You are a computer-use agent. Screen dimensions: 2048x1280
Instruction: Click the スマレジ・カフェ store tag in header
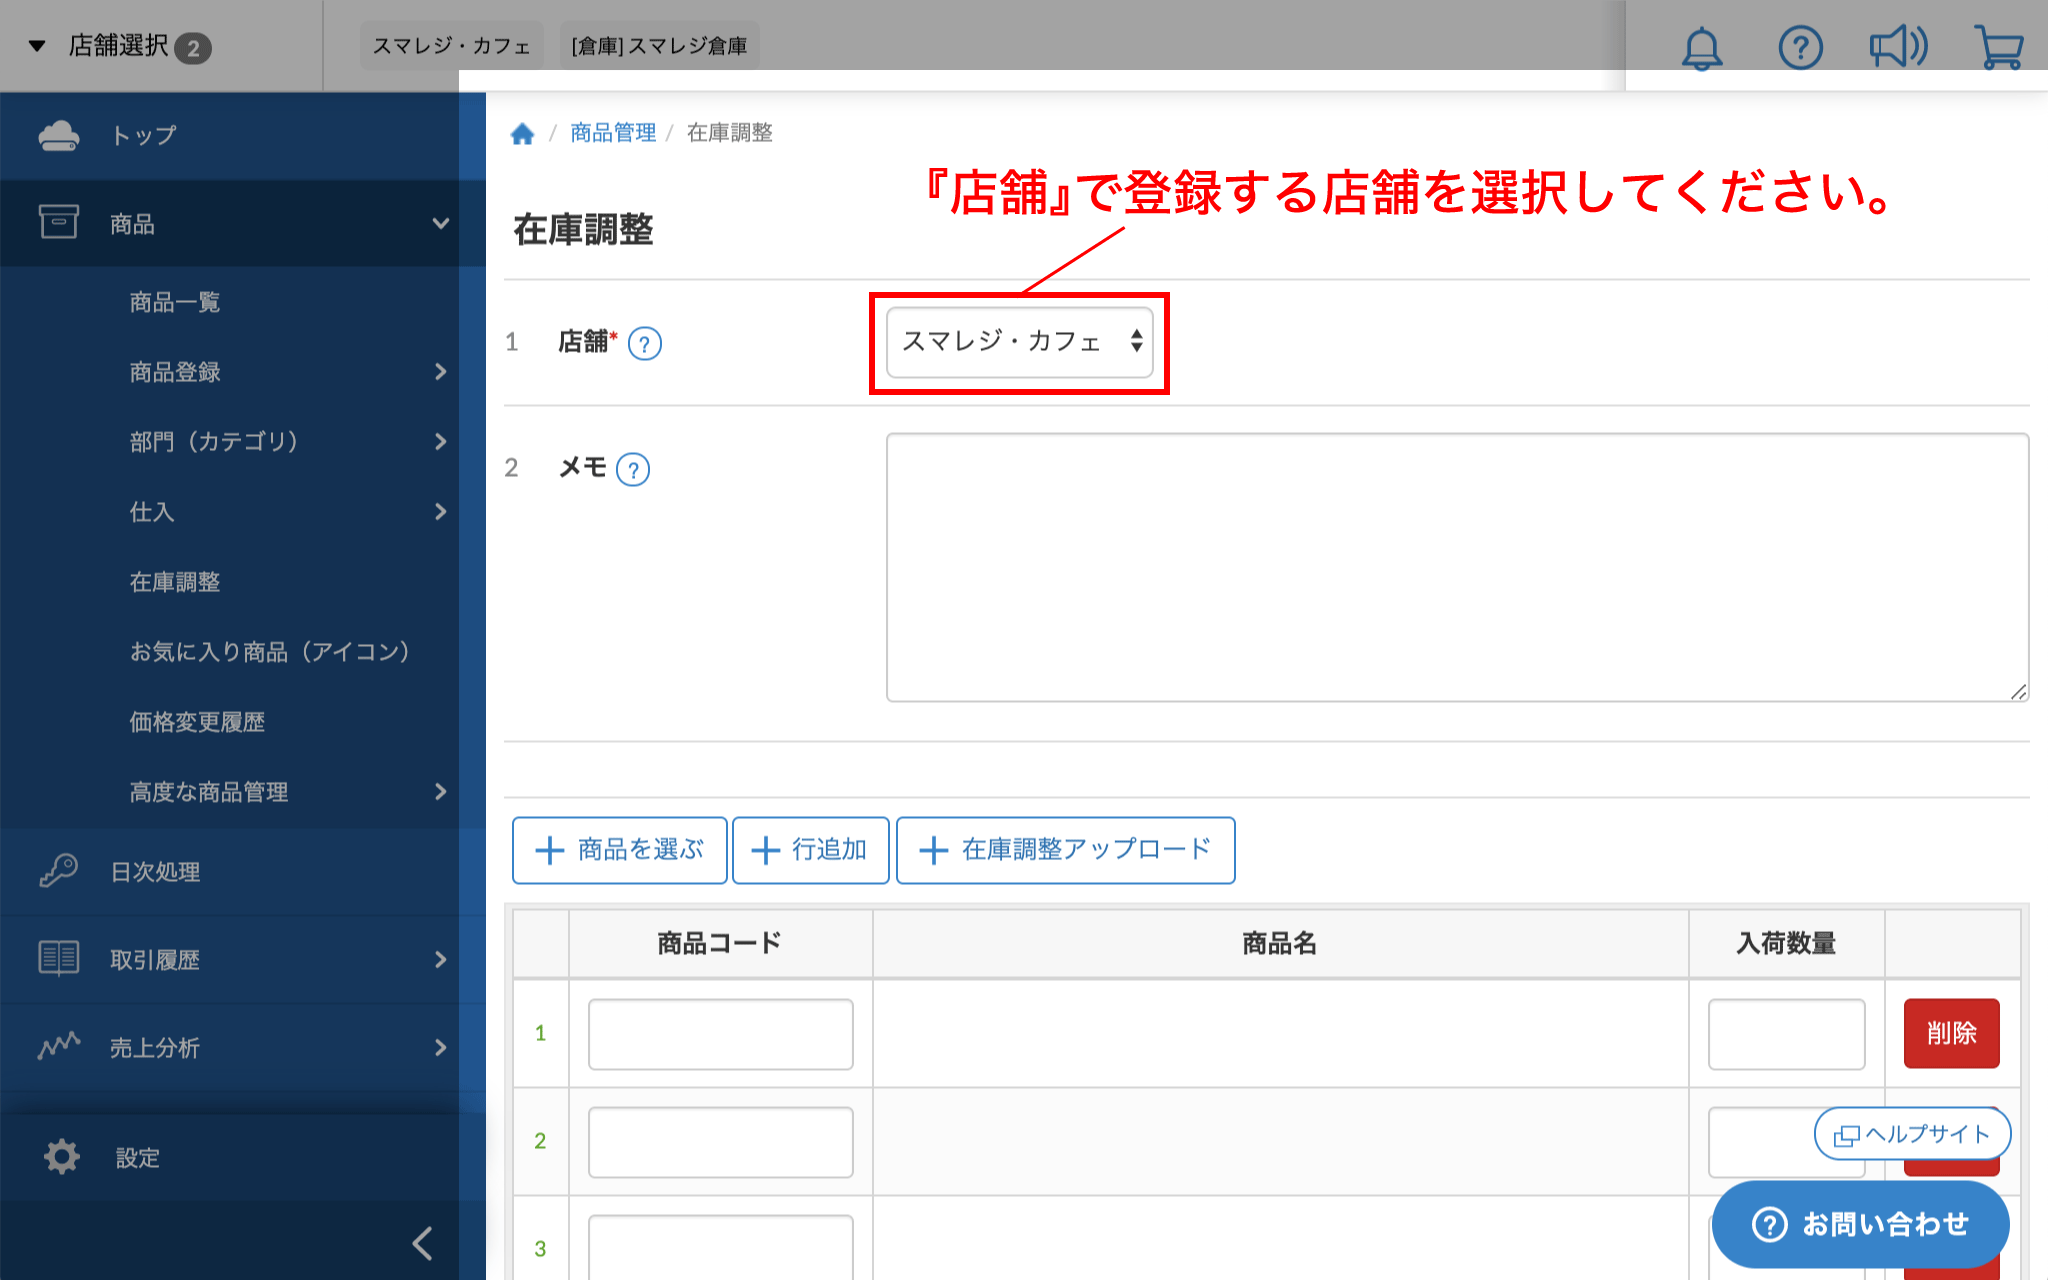(451, 46)
